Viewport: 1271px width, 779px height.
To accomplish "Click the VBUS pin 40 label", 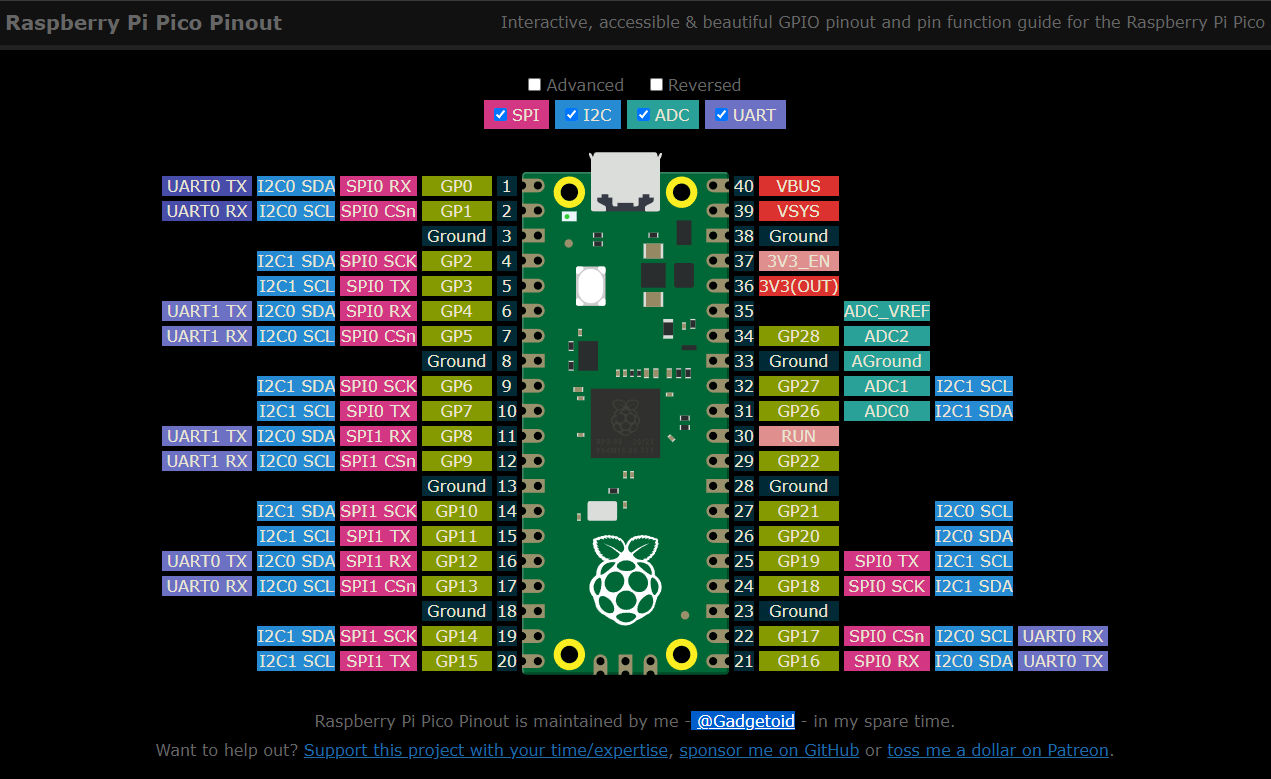I will tap(799, 186).
